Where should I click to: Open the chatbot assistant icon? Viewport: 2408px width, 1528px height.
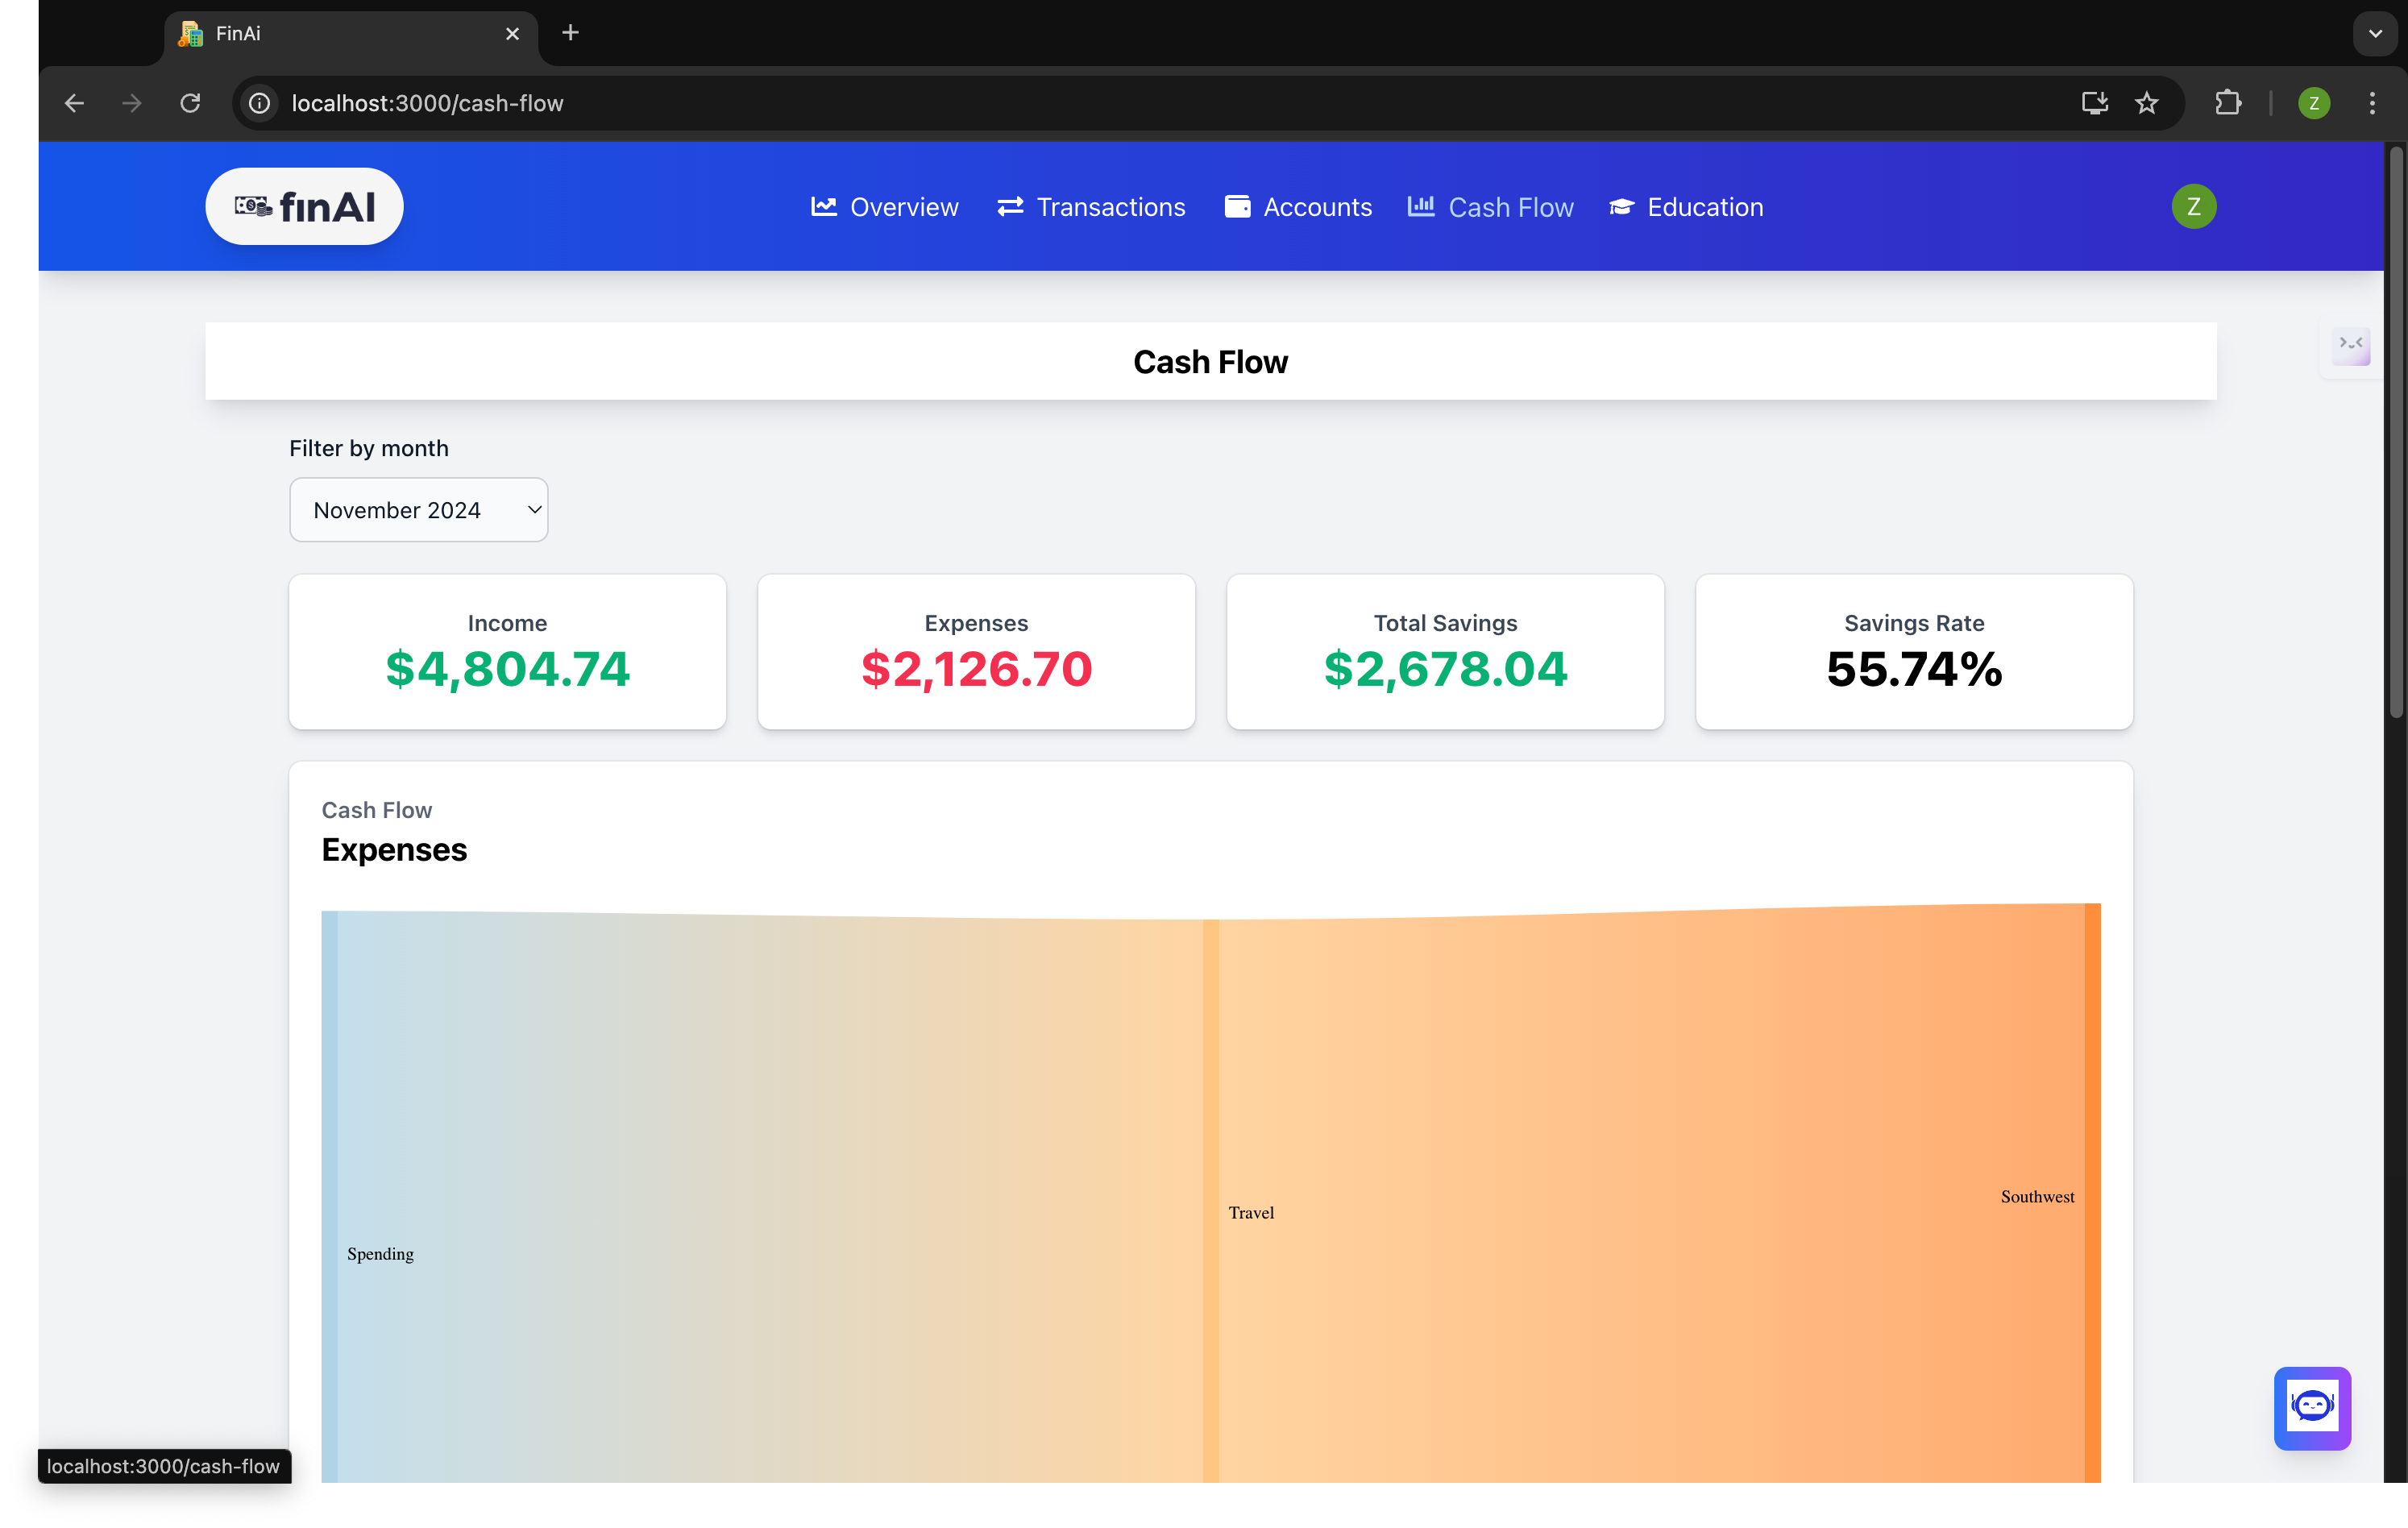[x=2311, y=1407]
